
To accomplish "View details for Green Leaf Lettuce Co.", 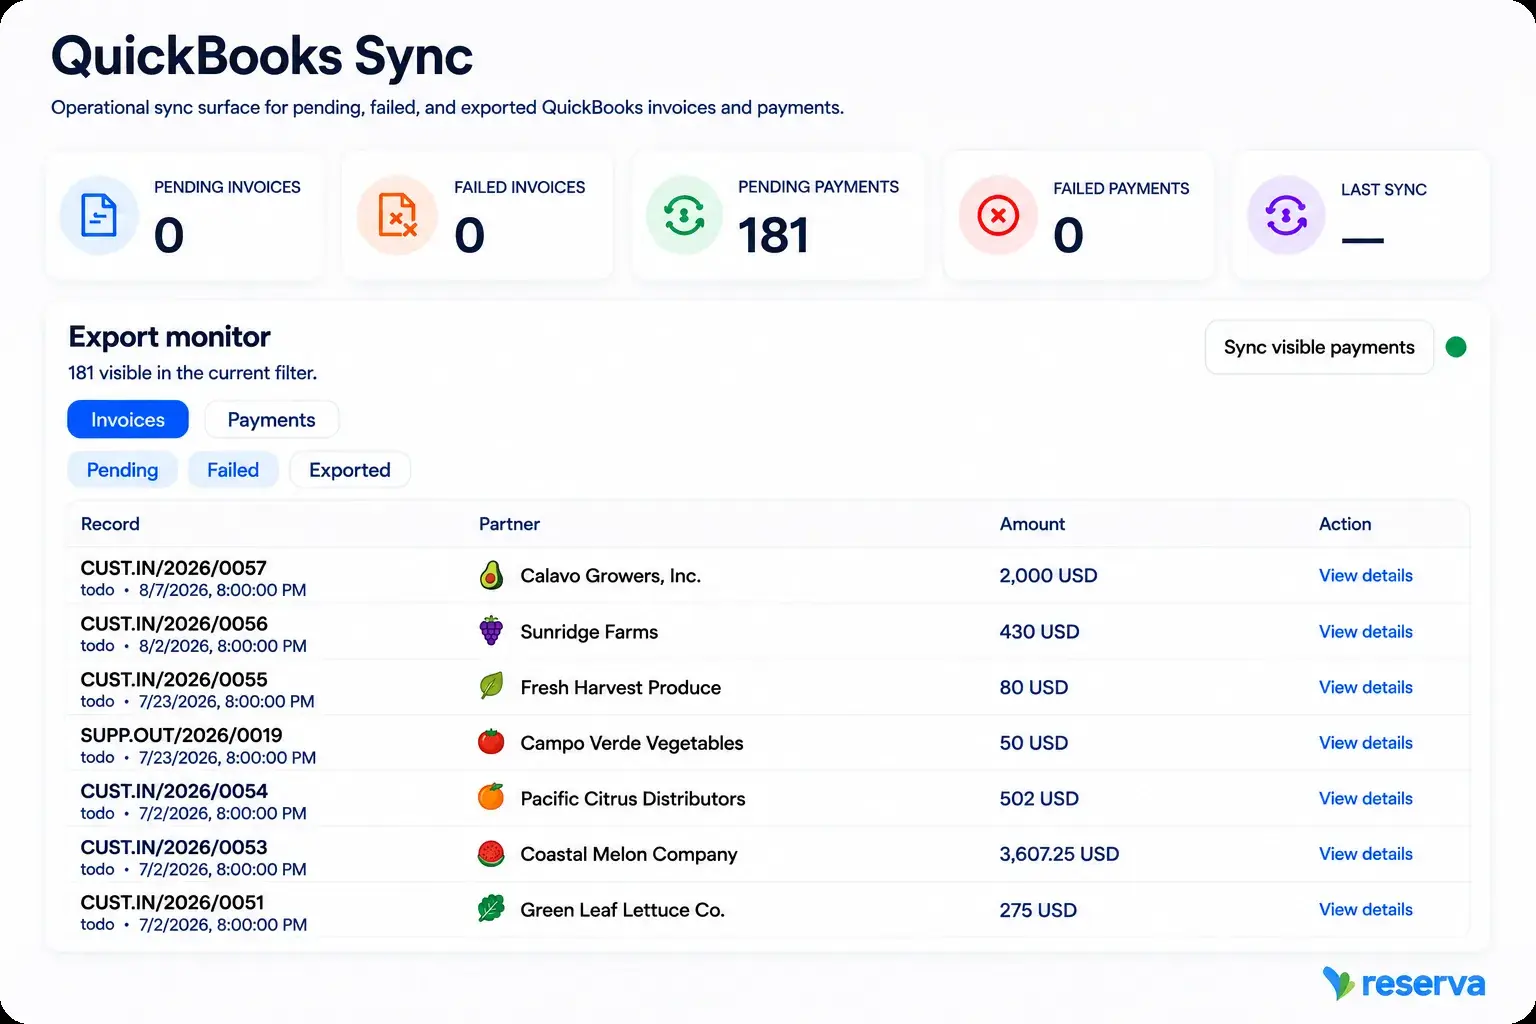I will click(x=1366, y=909).
